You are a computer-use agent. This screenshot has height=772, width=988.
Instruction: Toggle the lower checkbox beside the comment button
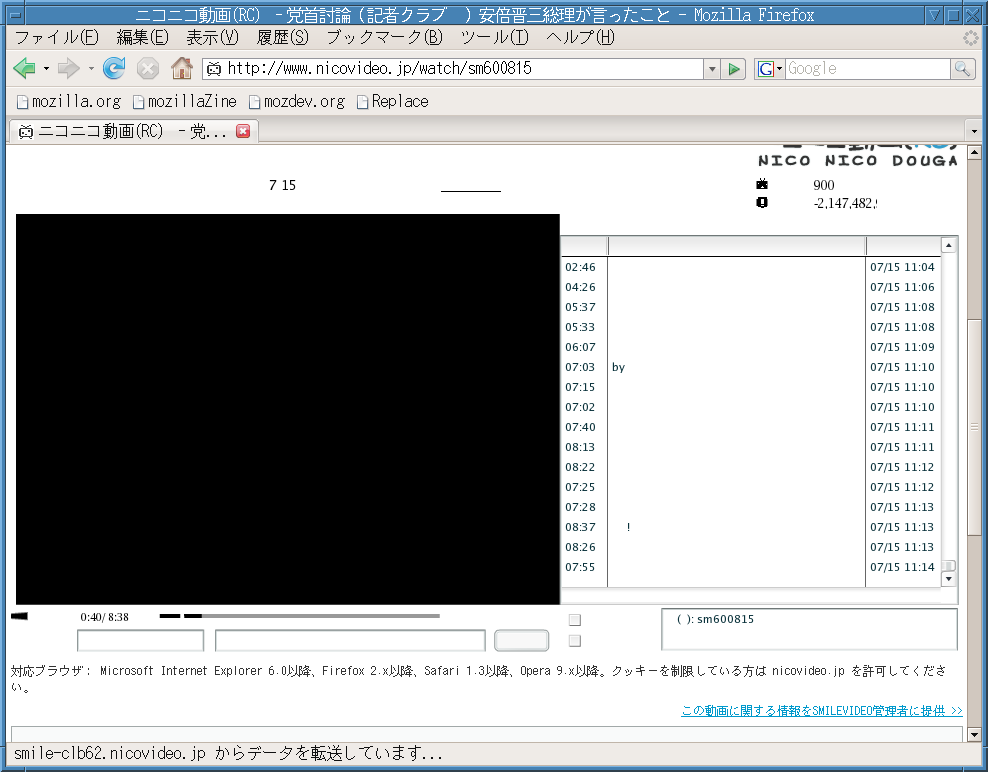tap(575, 641)
